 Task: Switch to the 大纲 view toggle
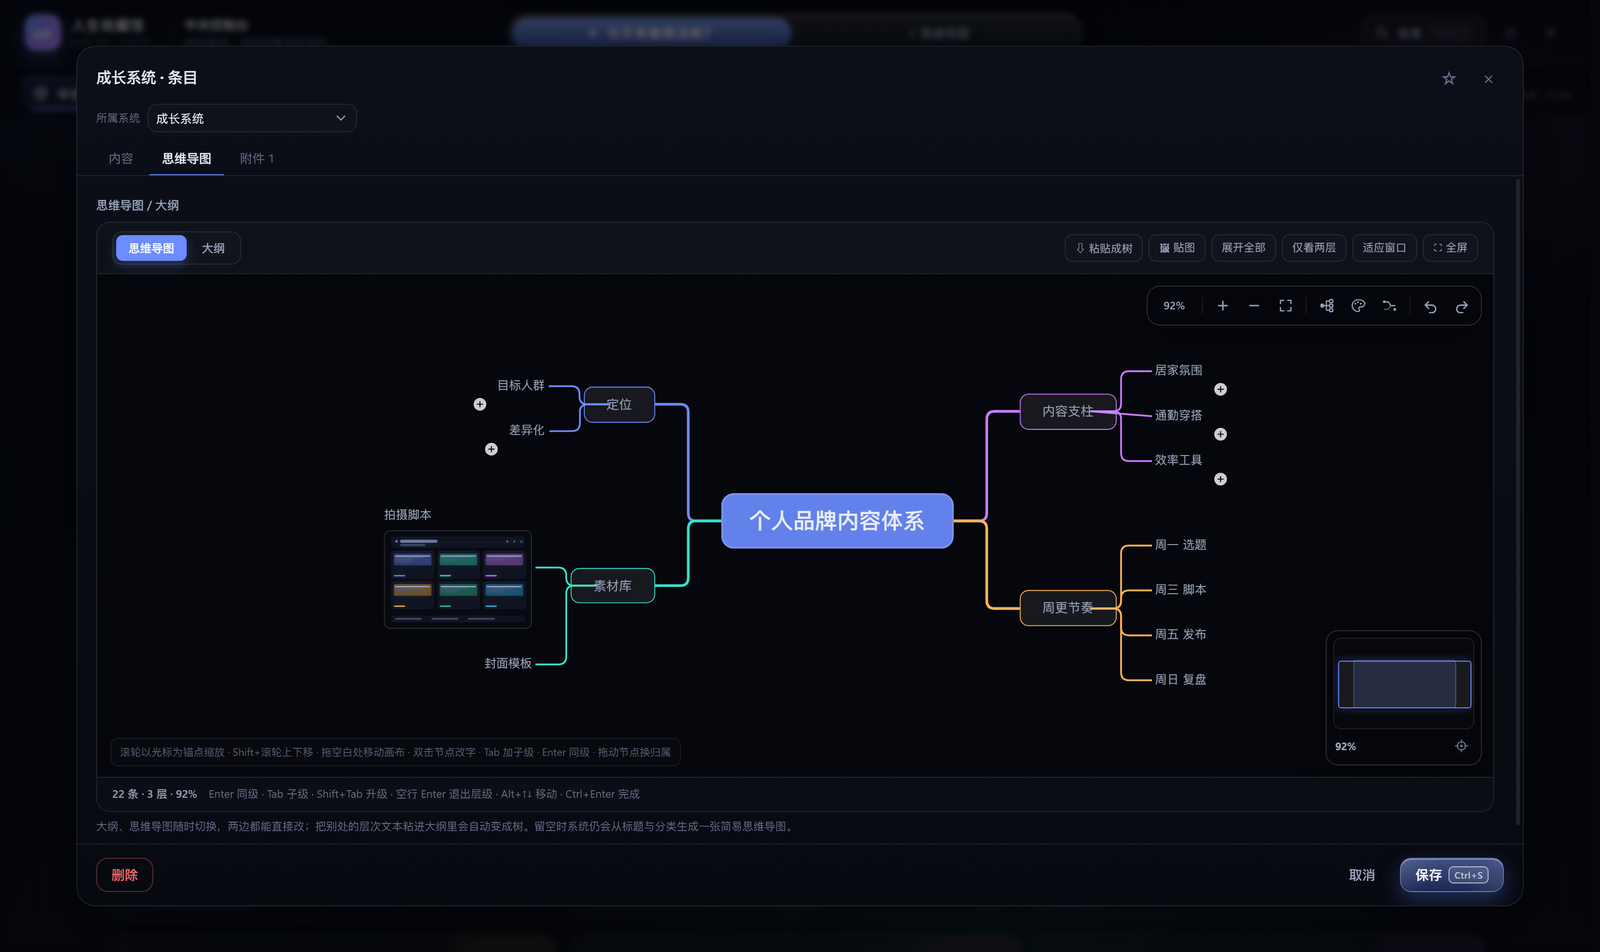[213, 248]
